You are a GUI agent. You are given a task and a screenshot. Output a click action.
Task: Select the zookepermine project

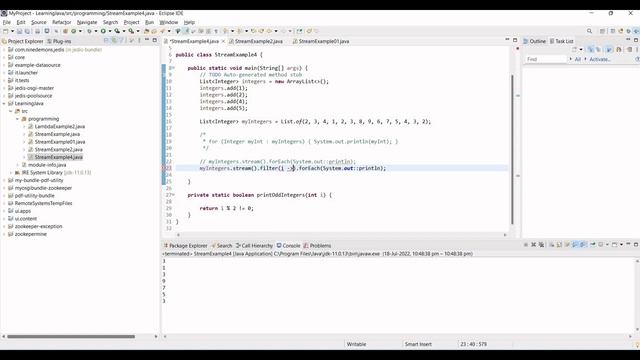31,234
